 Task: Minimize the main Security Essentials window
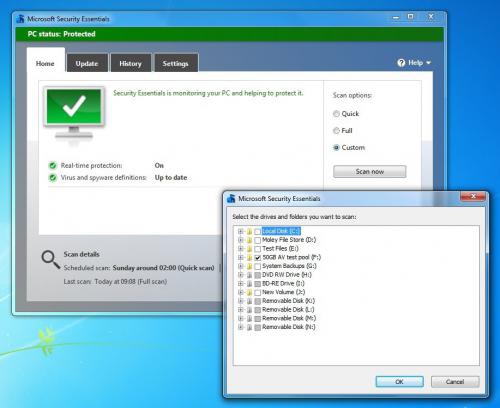pyautogui.click(x=396, y=17)
